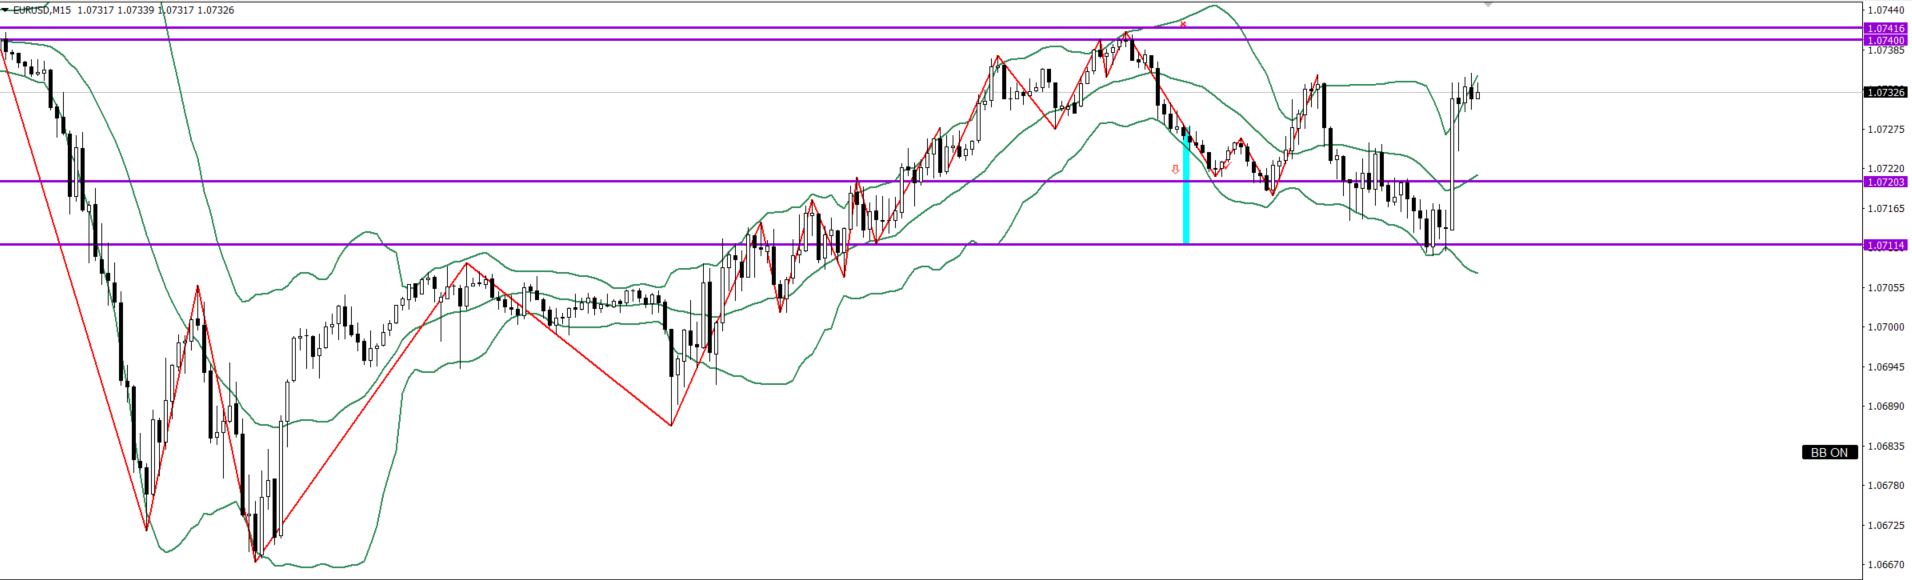Click the current price tag 1.07326
The height and width of the screenshot is (580, 1912).
click(x=1885, y=92)
